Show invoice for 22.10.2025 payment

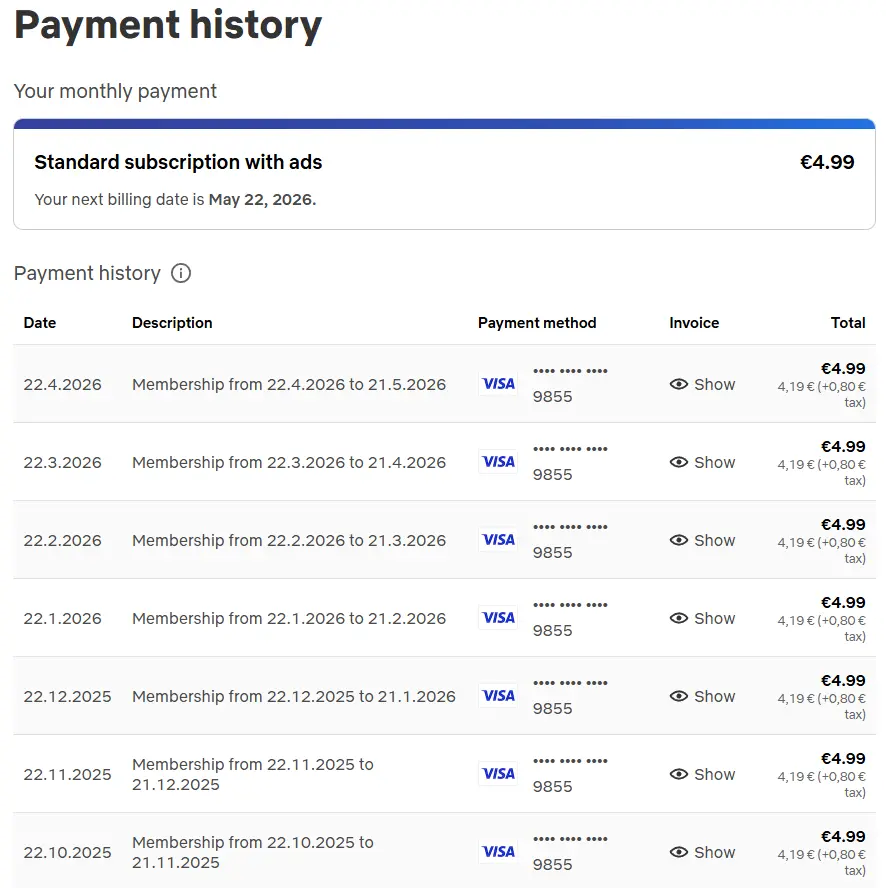point(702,853)
